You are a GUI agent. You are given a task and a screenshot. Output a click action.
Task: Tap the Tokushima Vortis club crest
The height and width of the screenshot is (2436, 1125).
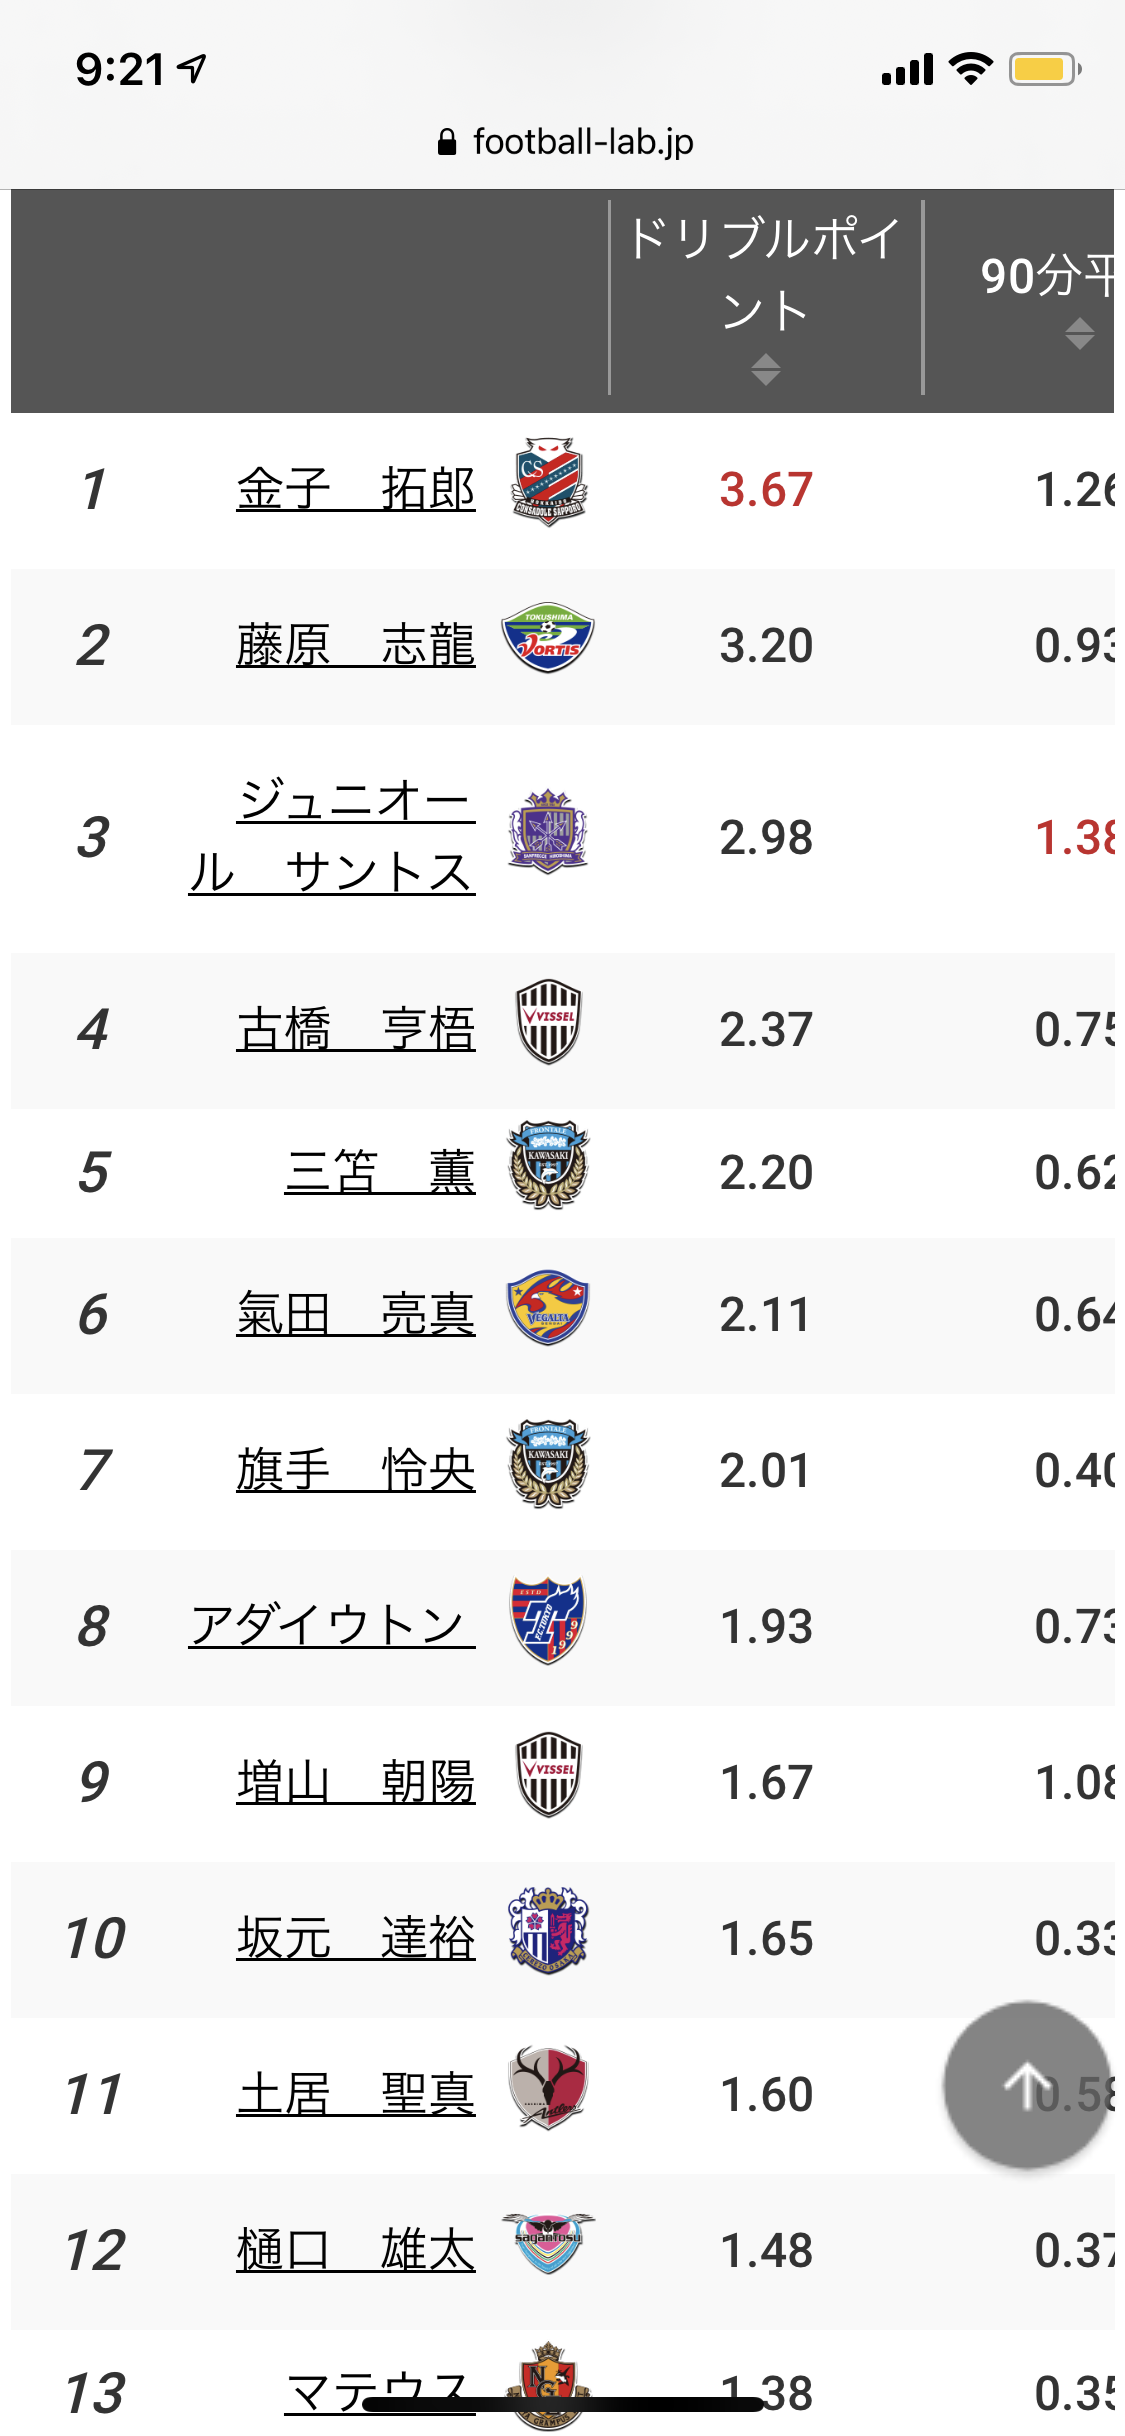coord(548,638)
